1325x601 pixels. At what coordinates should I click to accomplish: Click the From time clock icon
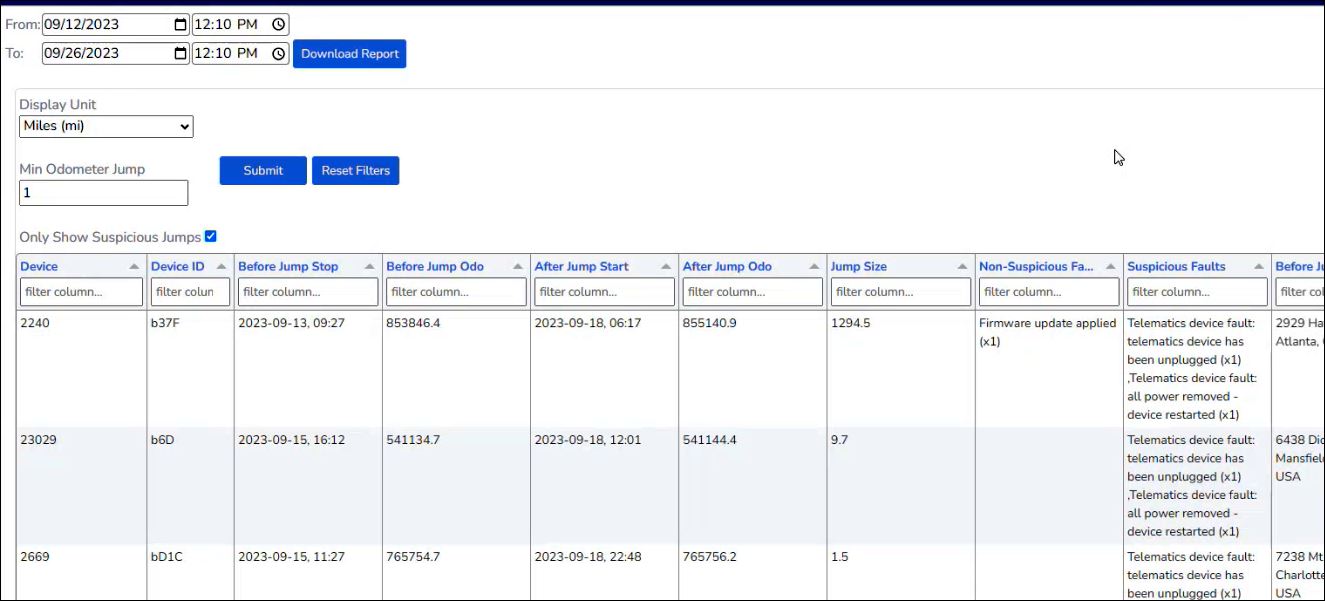click(279, 24)
